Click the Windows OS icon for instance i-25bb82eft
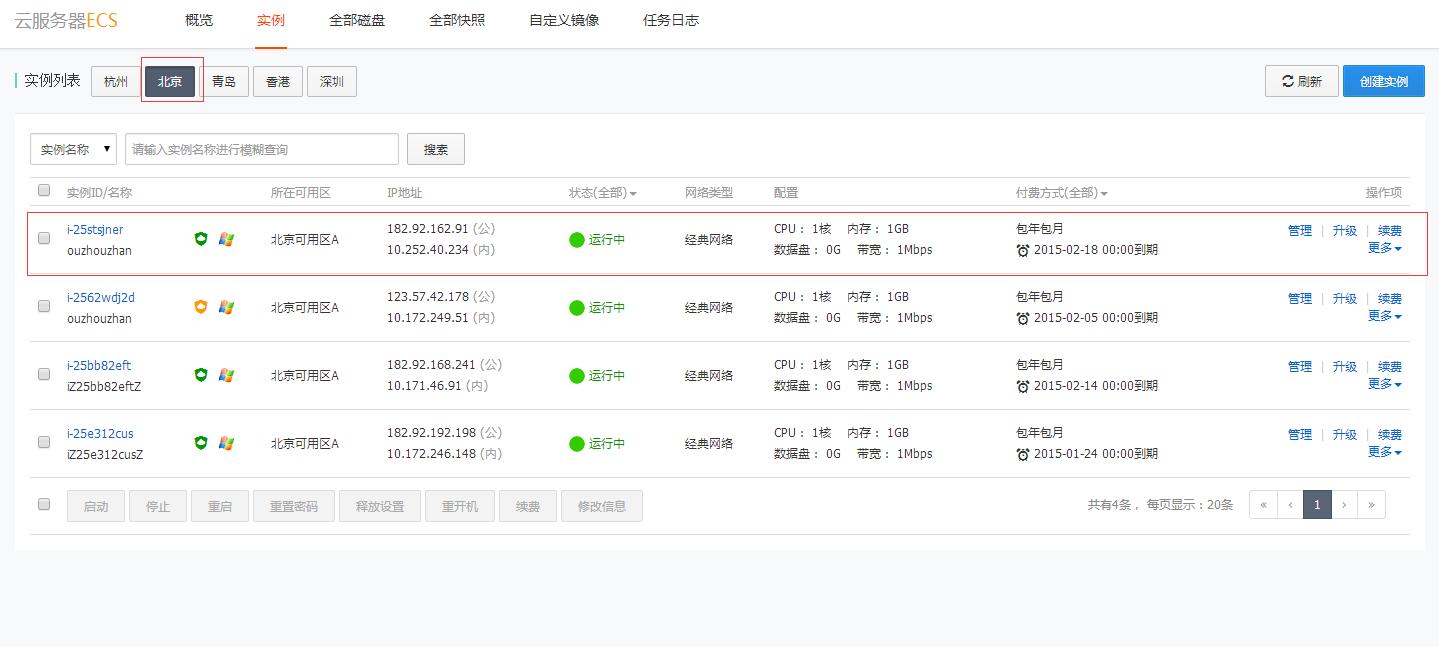The image size is (1439, 647). coord(224,374)
